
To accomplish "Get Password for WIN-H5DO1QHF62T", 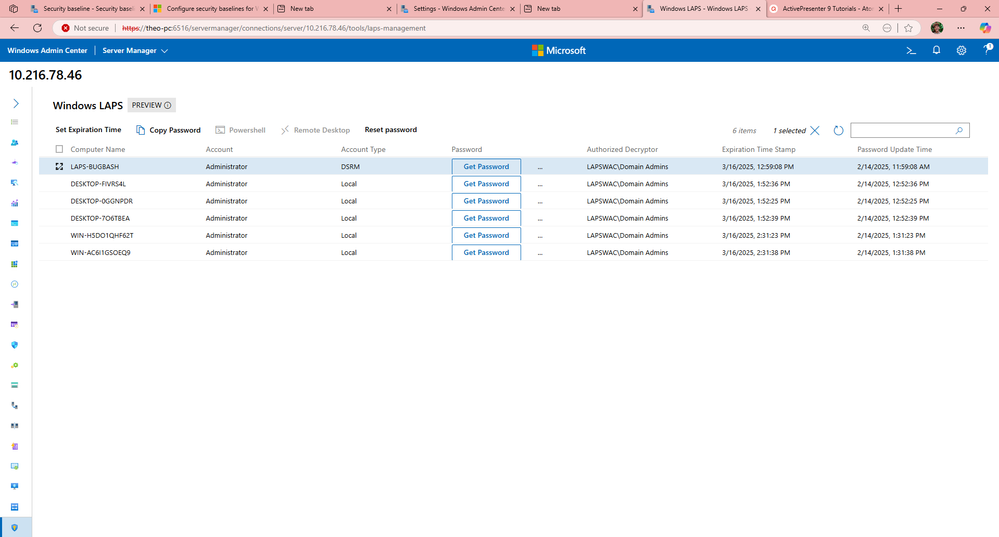I will (x=486, y=235).
